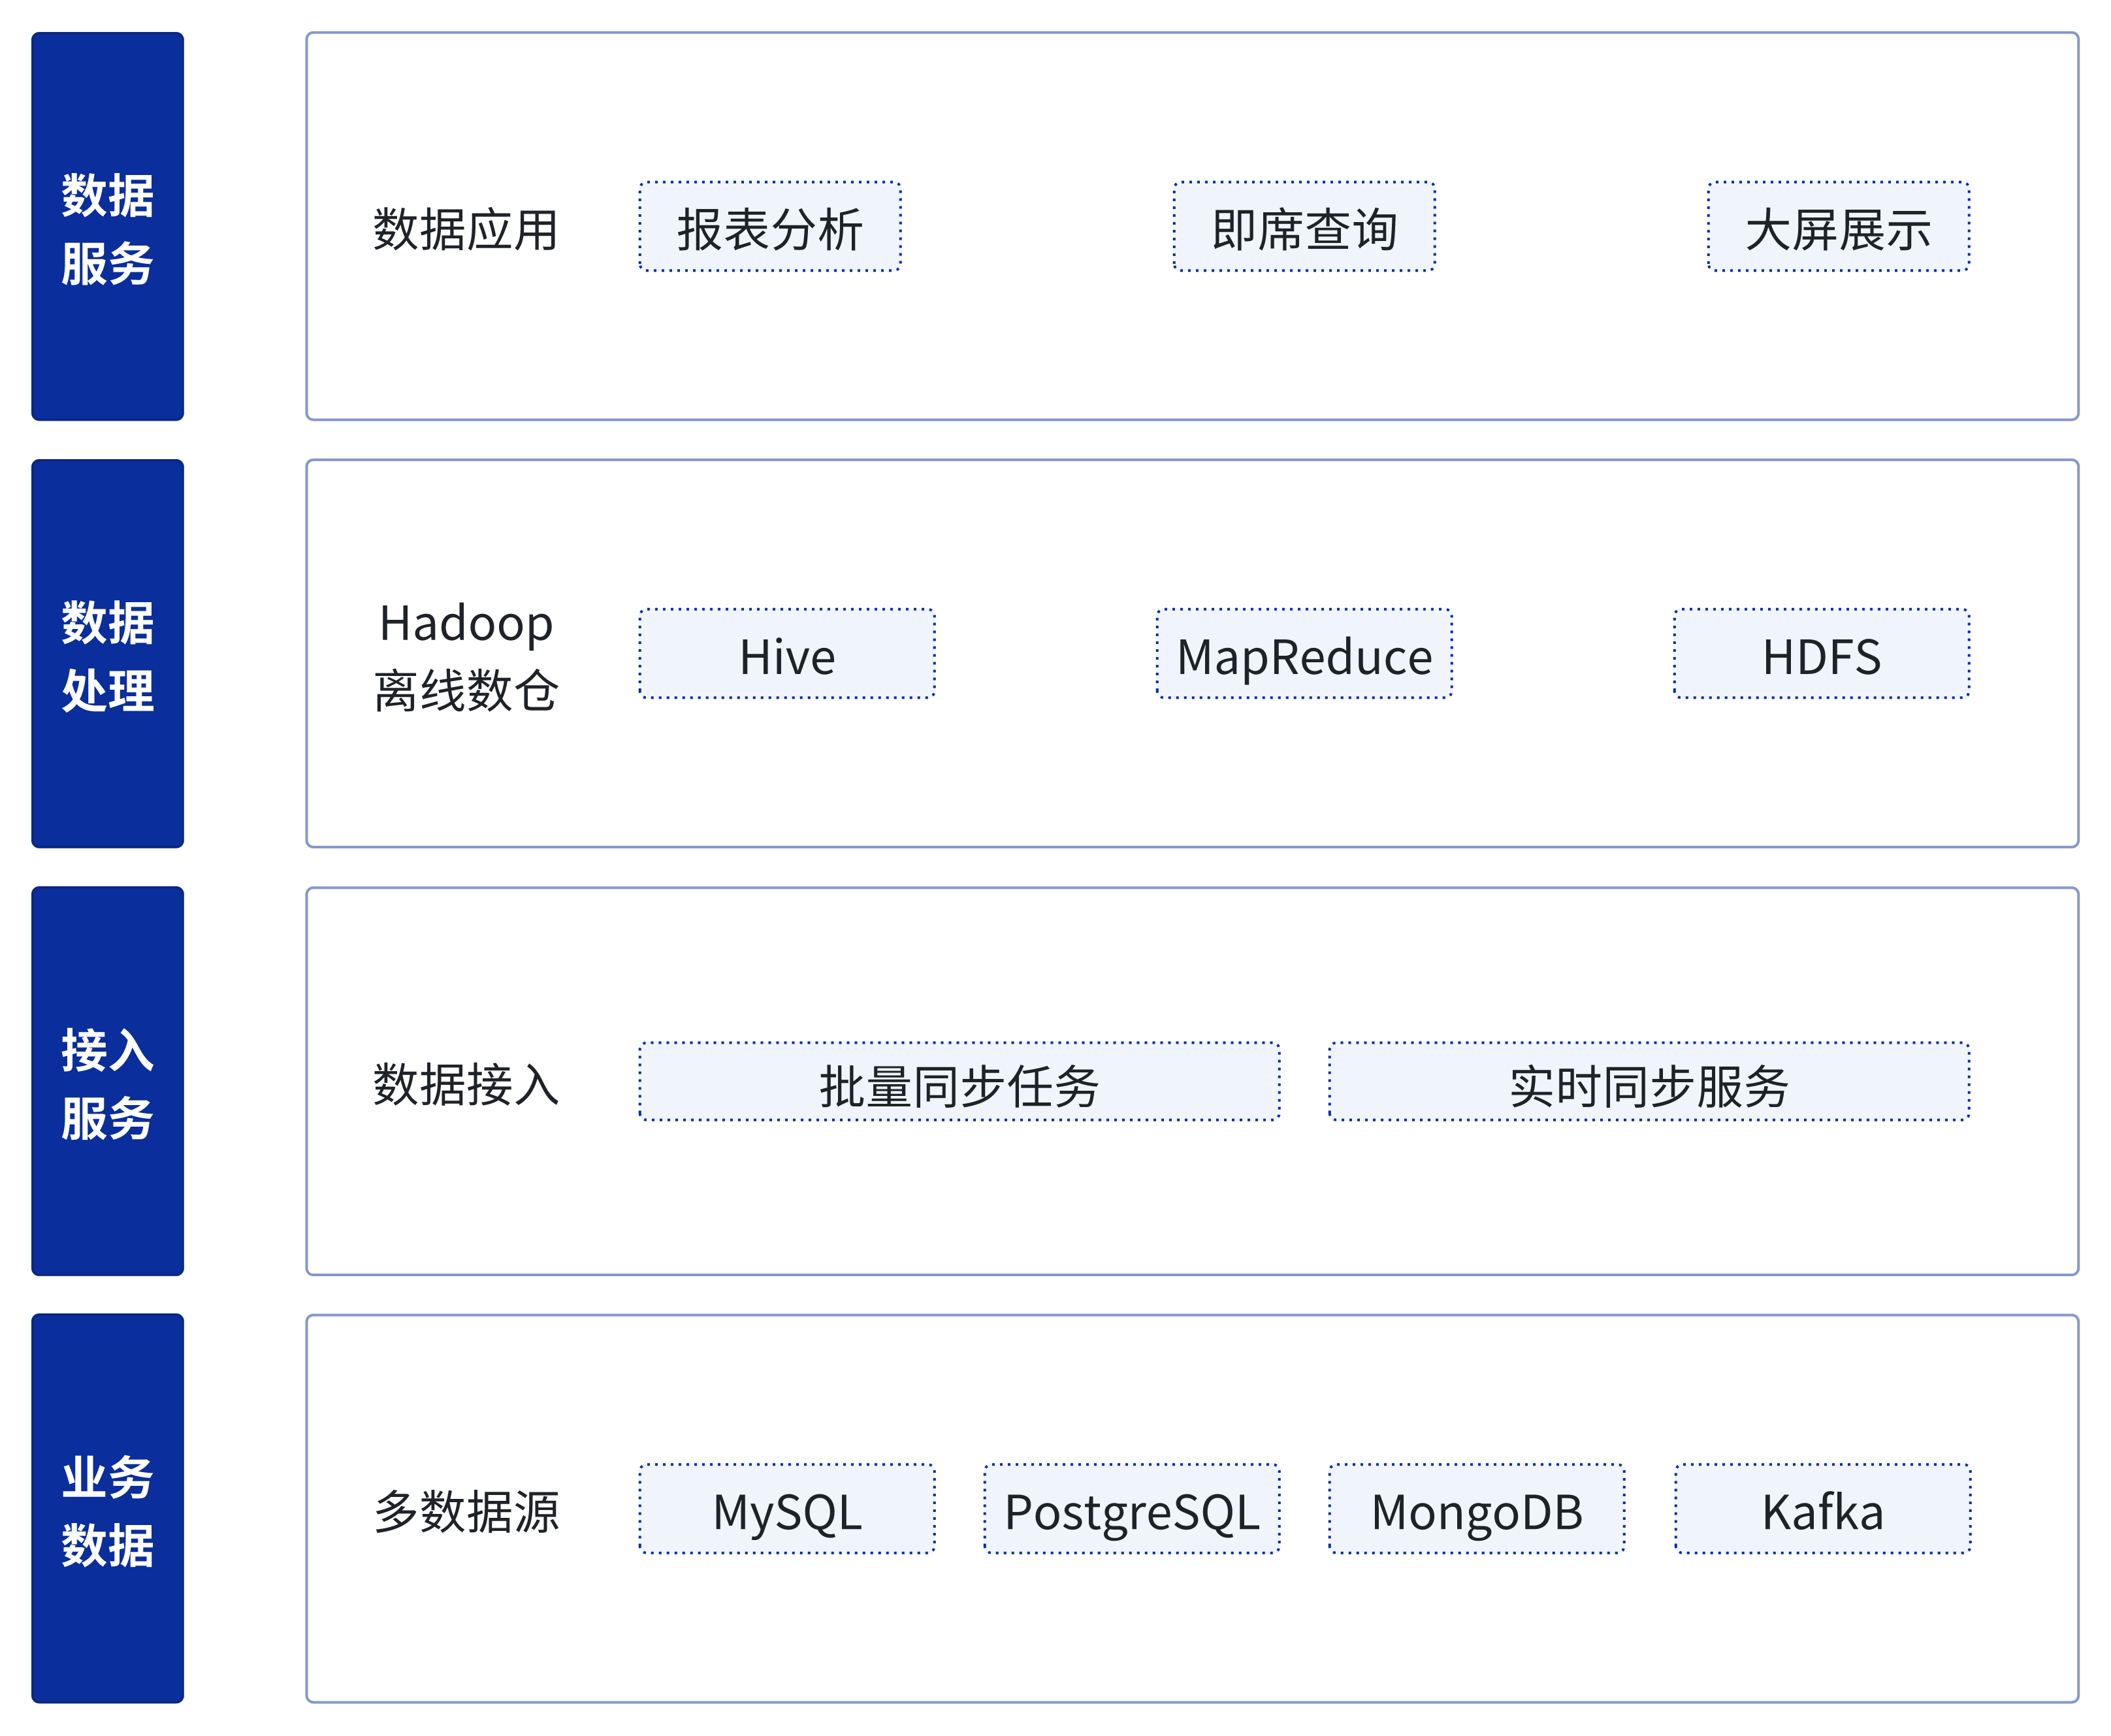Image resolution: width=2111 pixels, height=1736 pixels.
Task: Click the 报表分析 box
Action: point(770,227)
